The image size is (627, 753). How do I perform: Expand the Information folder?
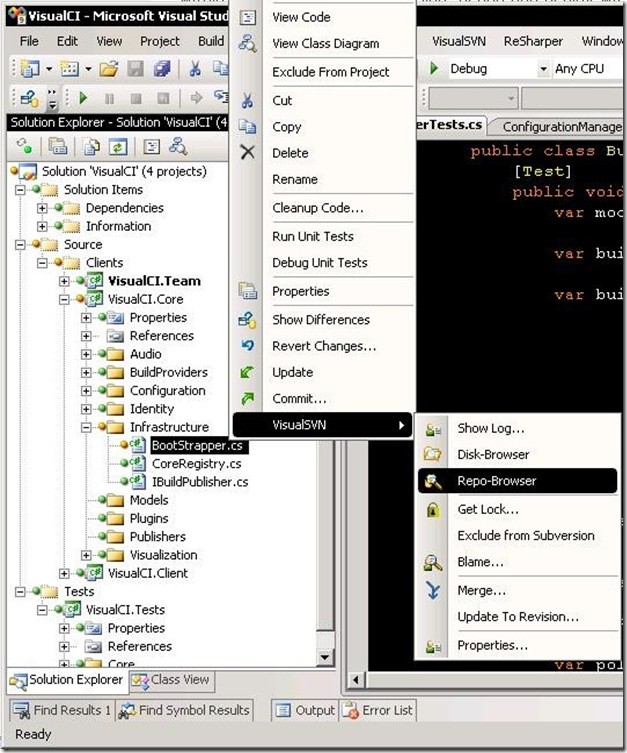(42, 226)
